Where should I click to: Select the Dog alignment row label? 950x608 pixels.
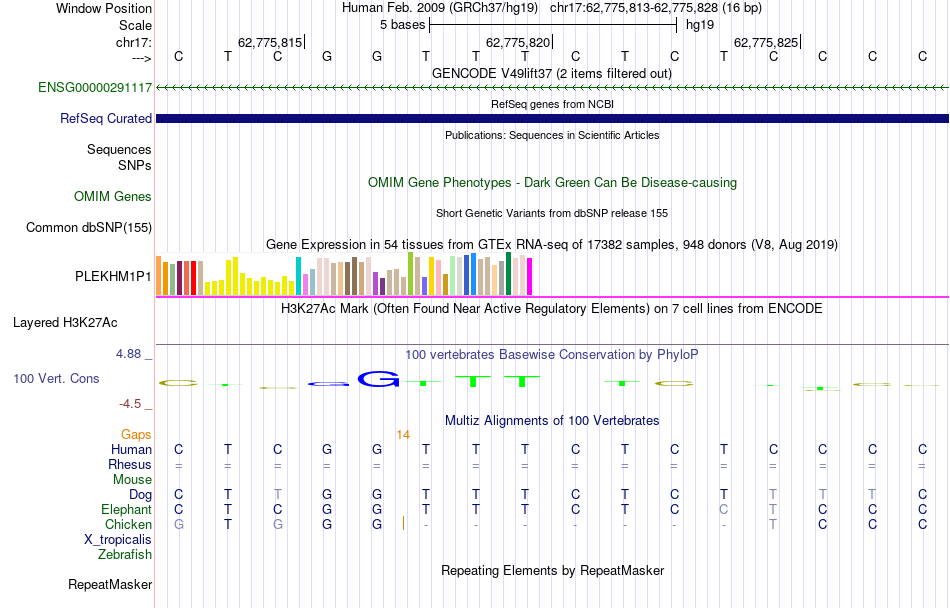tap(141, 495)
